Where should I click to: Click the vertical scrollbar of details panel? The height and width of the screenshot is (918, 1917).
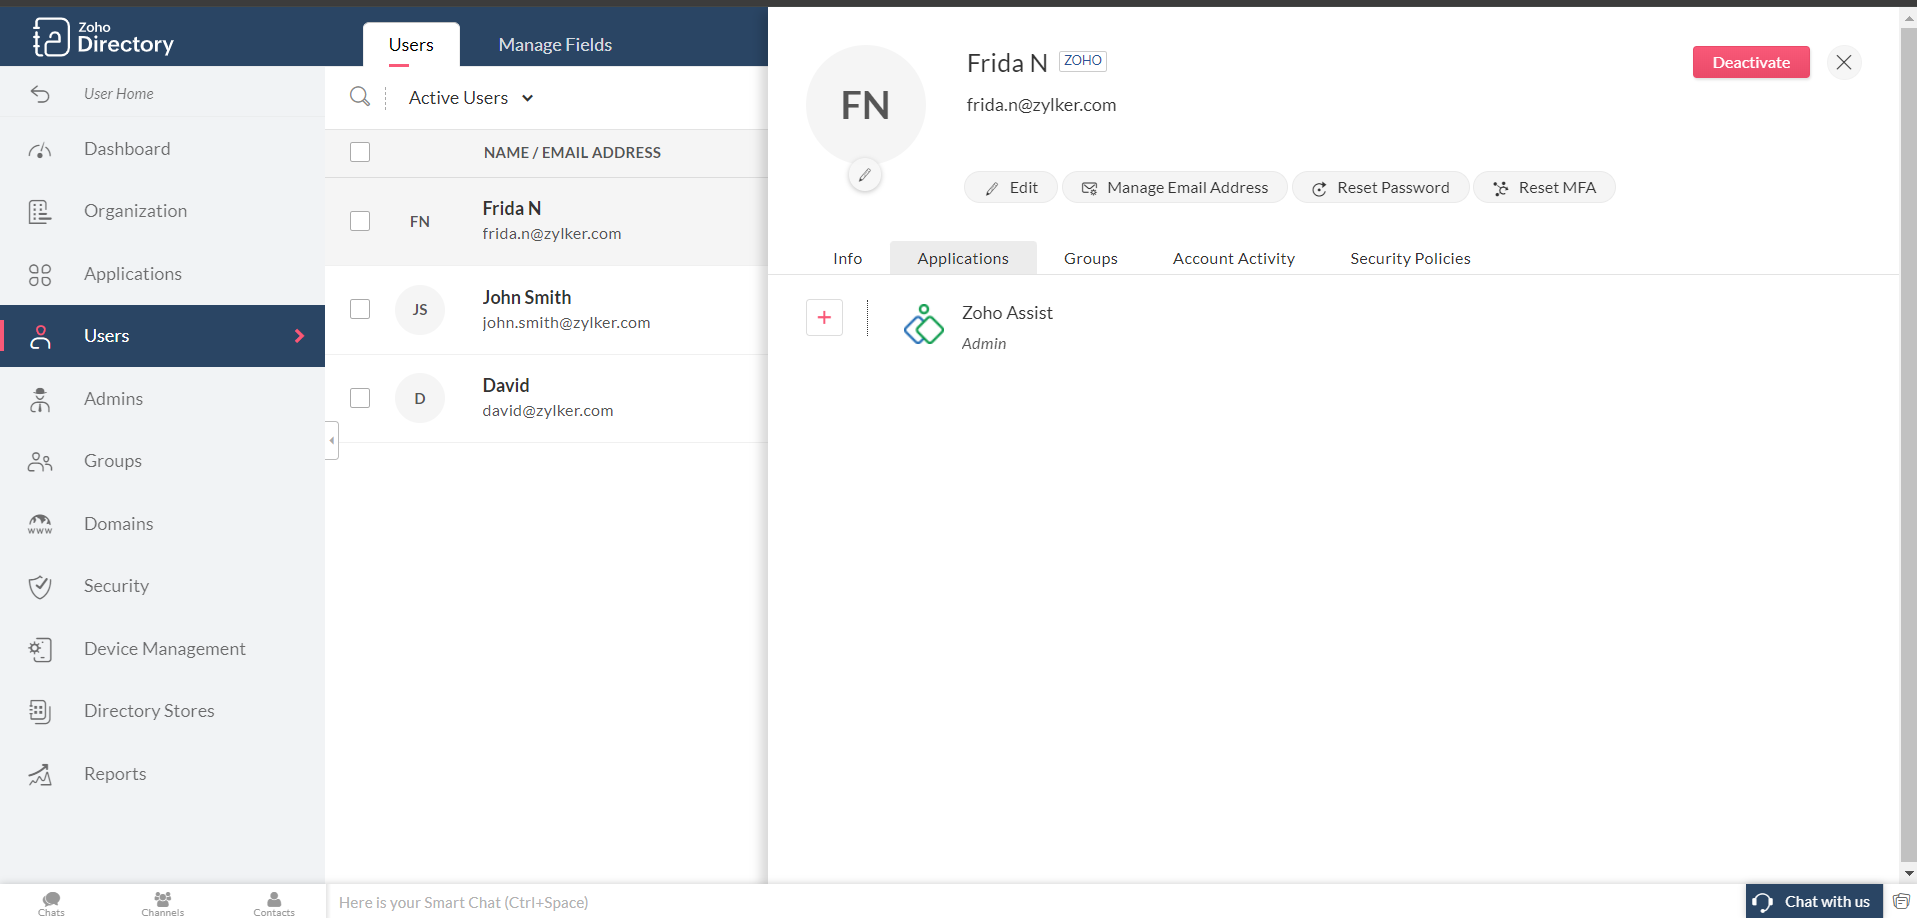[1908, 440]
